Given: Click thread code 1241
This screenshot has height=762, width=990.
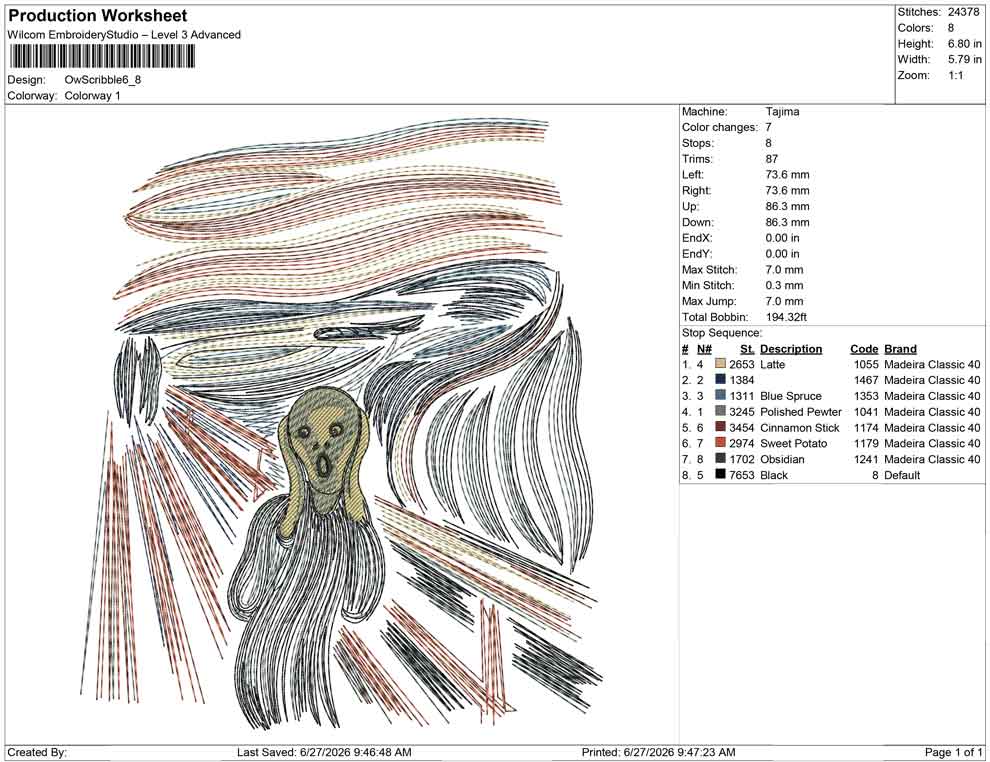Looking at the screenshot, I should [x=866, y=459].
